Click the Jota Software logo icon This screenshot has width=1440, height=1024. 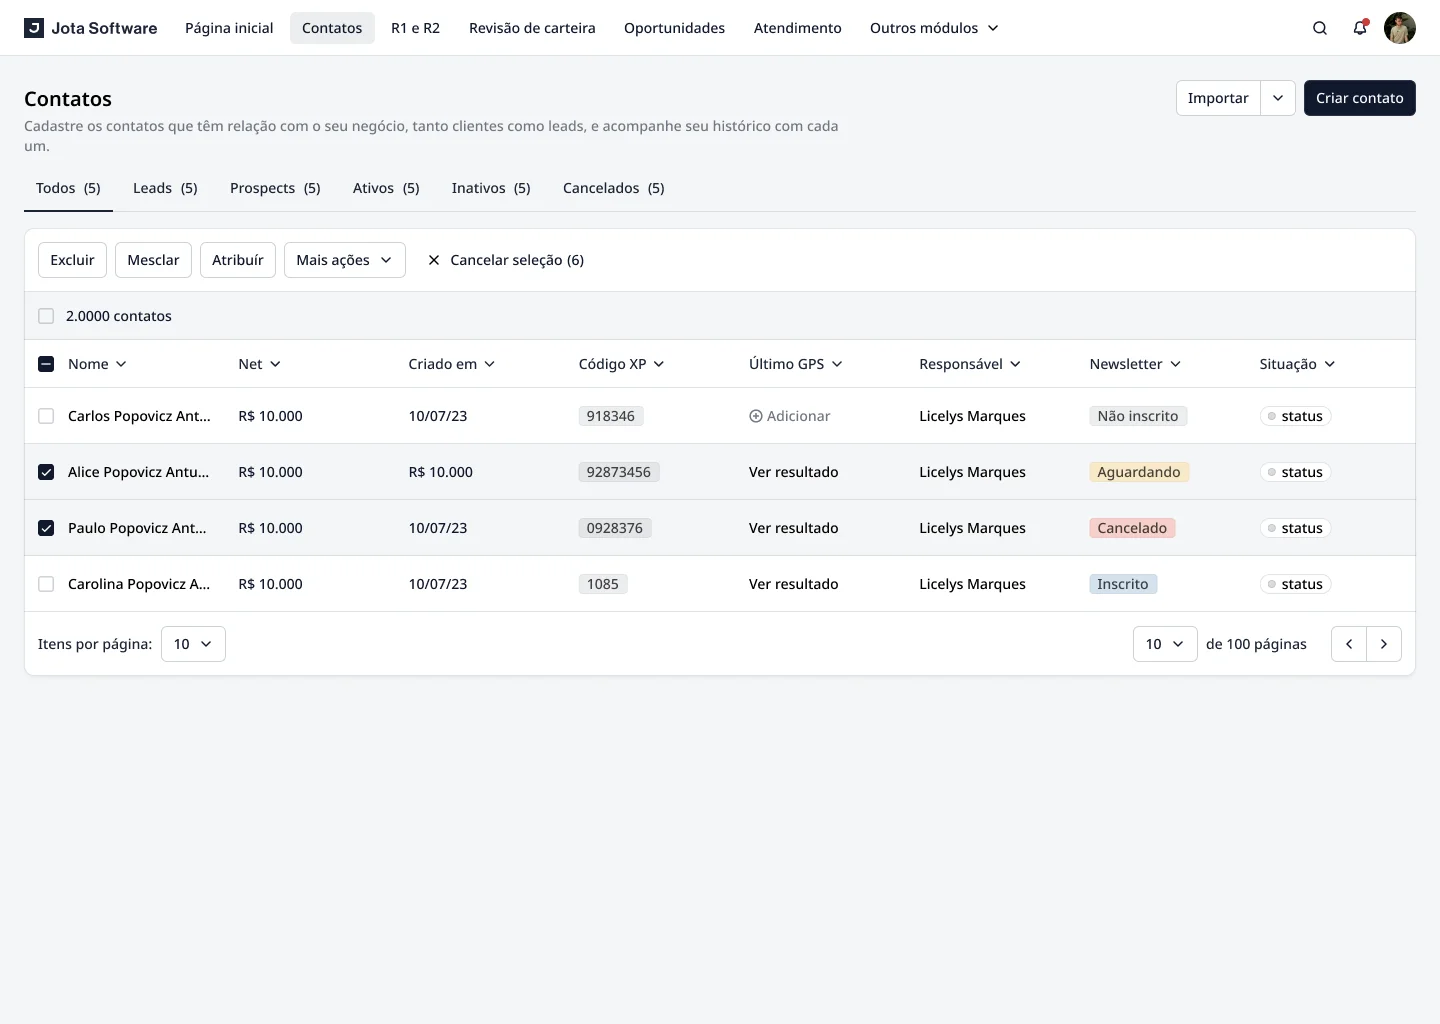coord(34,28)
